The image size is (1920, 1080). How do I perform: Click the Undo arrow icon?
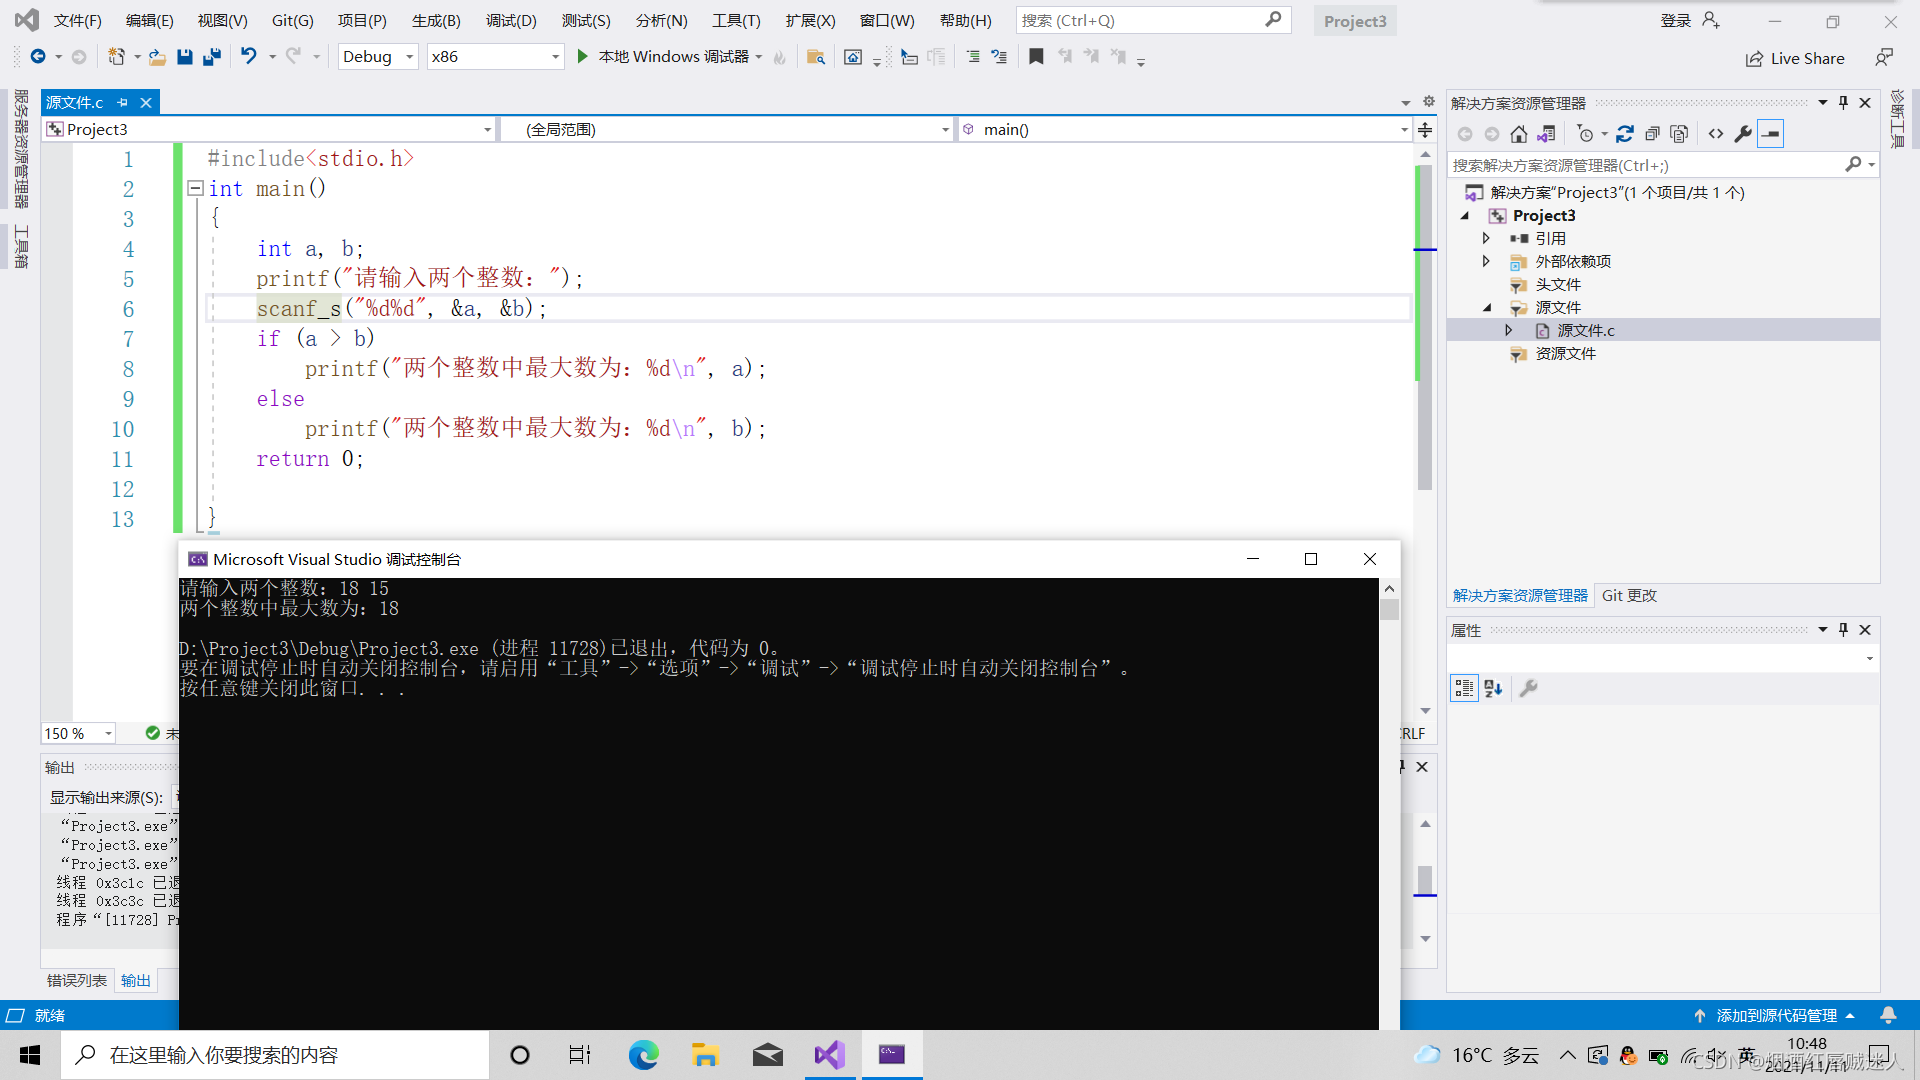point(249,57)
